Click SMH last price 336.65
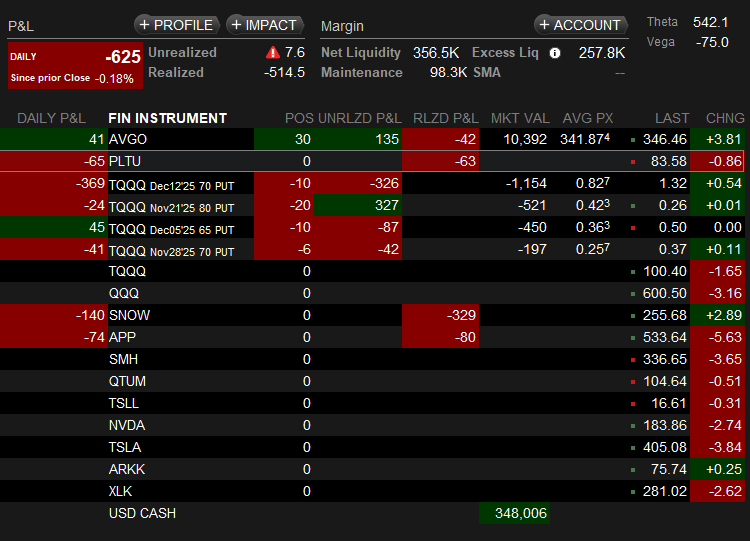The image size is (750, 541). pos(665,359)
